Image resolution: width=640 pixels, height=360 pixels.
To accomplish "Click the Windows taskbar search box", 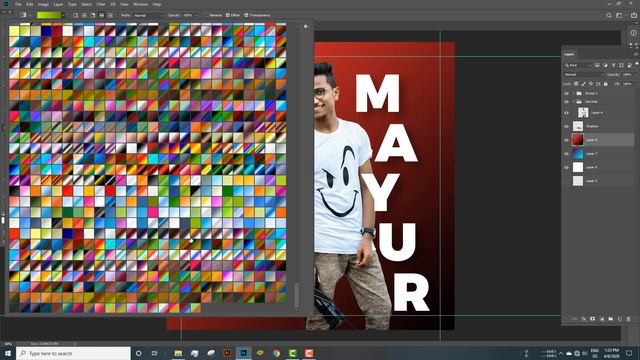I will (x=73, y=353).
